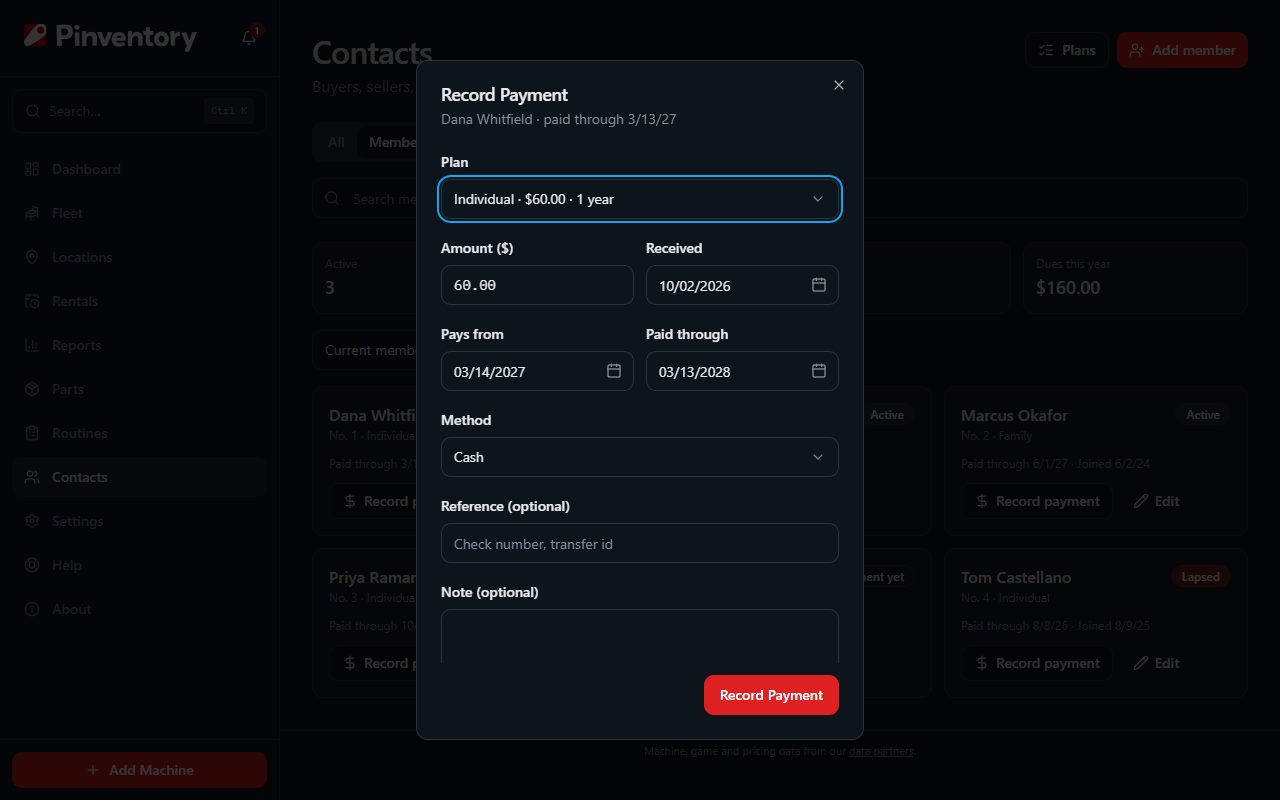Click the Add member person icon
This screenshot has width=1280, height=800.
tap(1136, 50)
